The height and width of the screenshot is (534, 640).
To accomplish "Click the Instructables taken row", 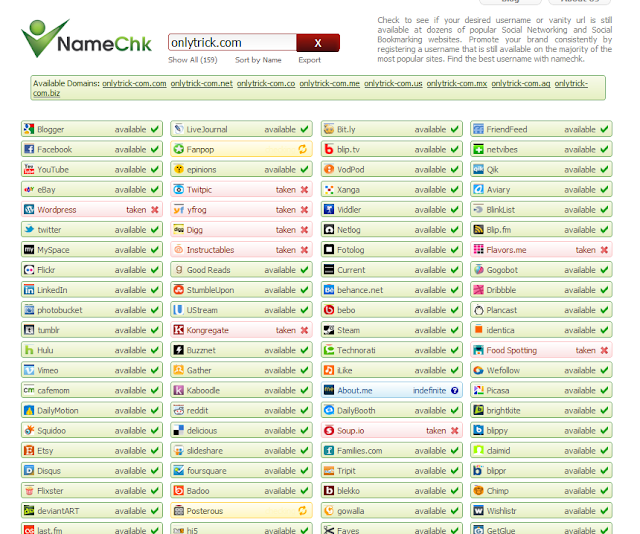I will pyautogui.click(x=241, y=249).
